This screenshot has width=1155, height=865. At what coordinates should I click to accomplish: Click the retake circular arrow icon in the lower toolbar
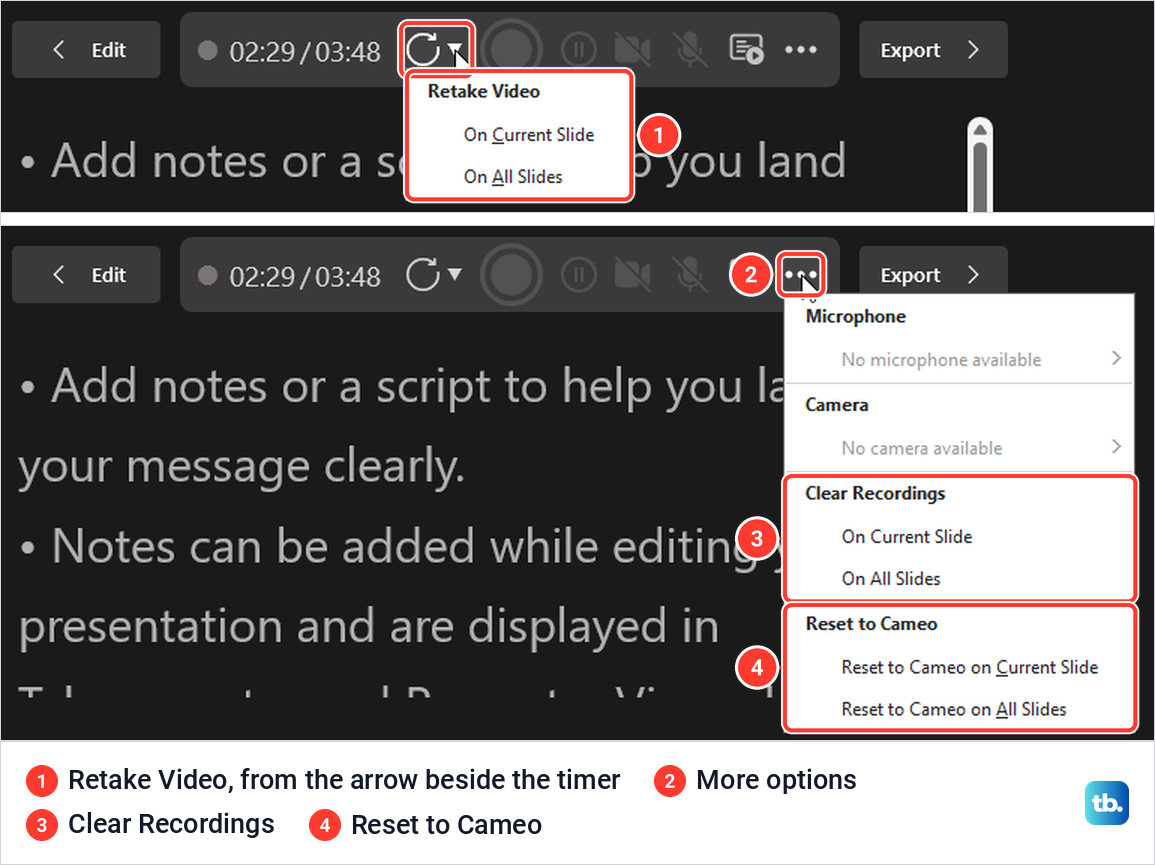coord(423,275)
